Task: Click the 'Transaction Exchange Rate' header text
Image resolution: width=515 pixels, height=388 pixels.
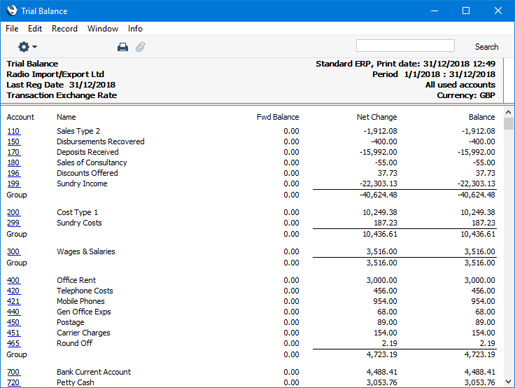Action: click(62, 95)
